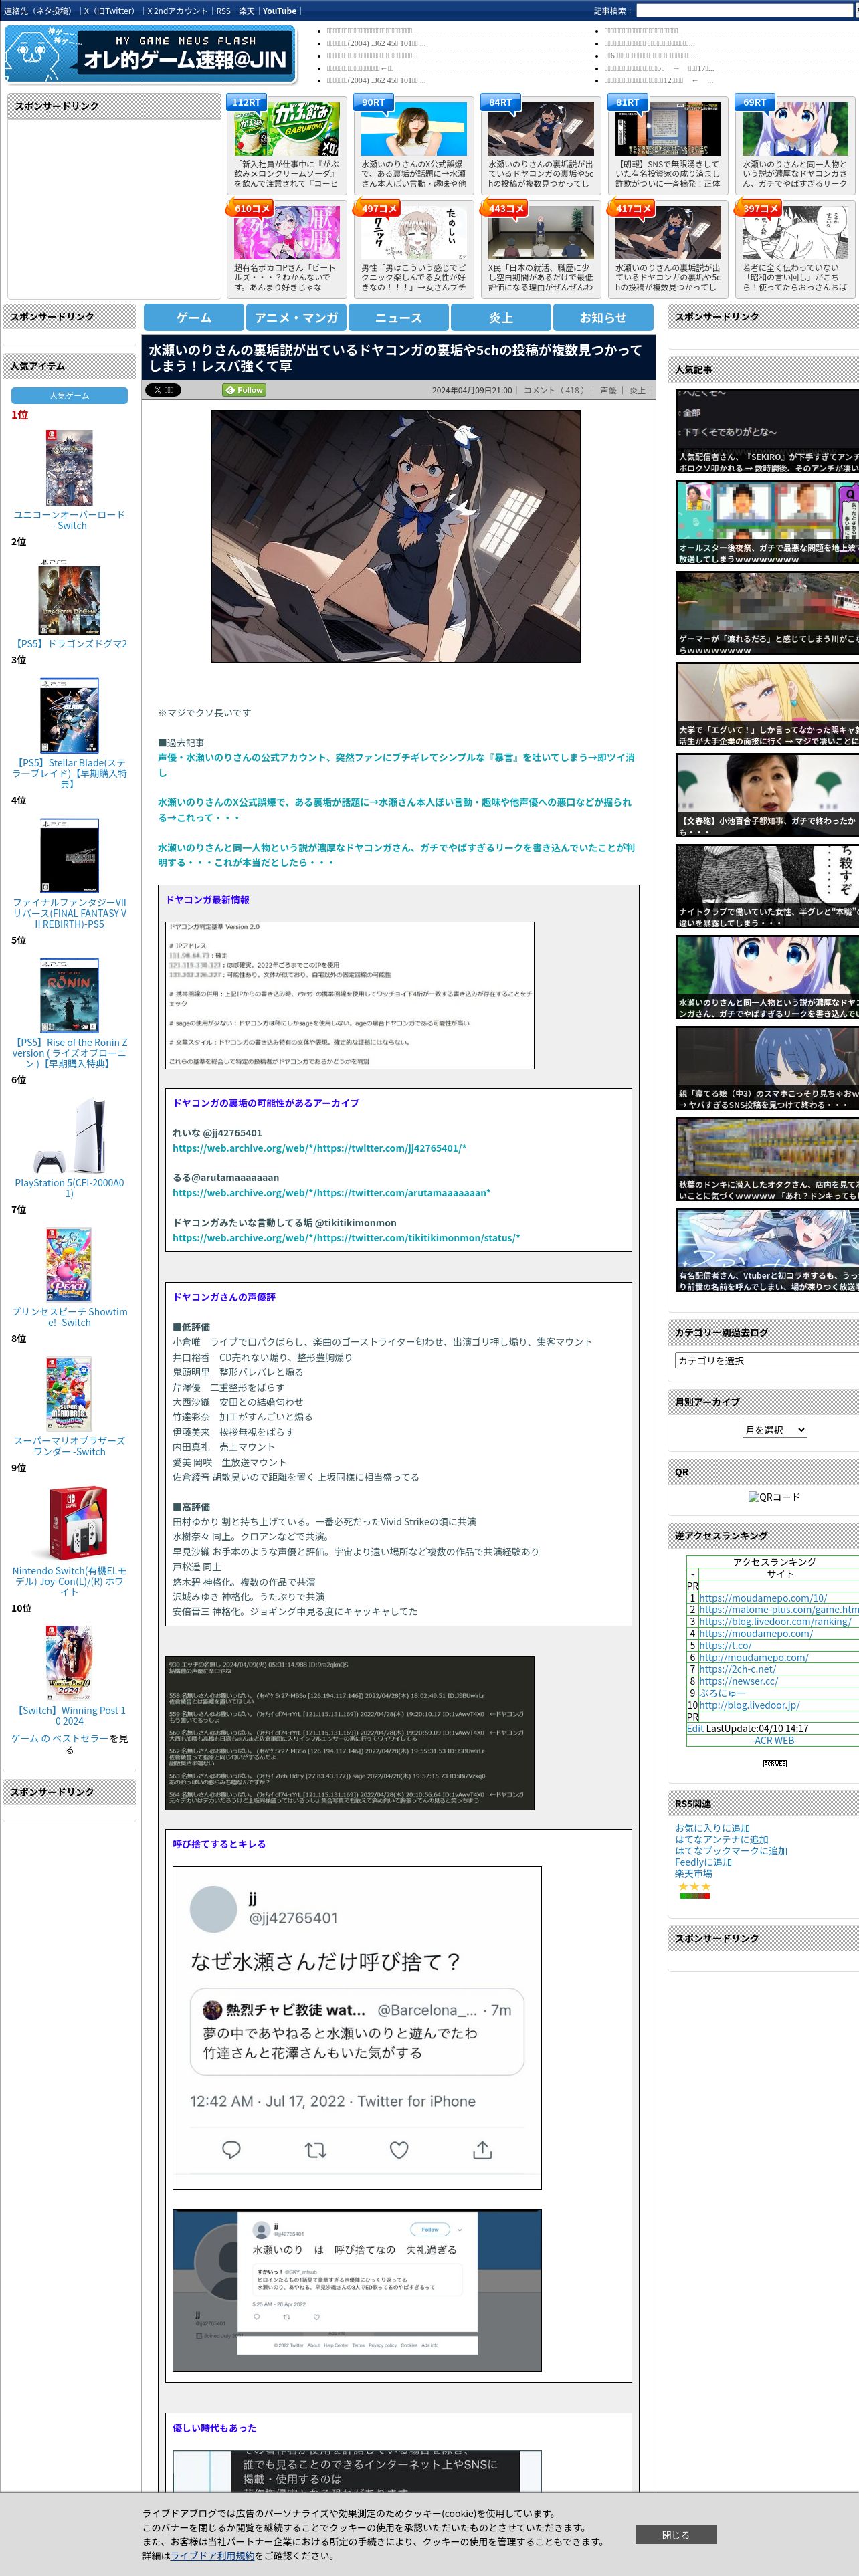Open the カテゴリを選択 dropdown
859x2576 pixels.
pos(767,1360)
